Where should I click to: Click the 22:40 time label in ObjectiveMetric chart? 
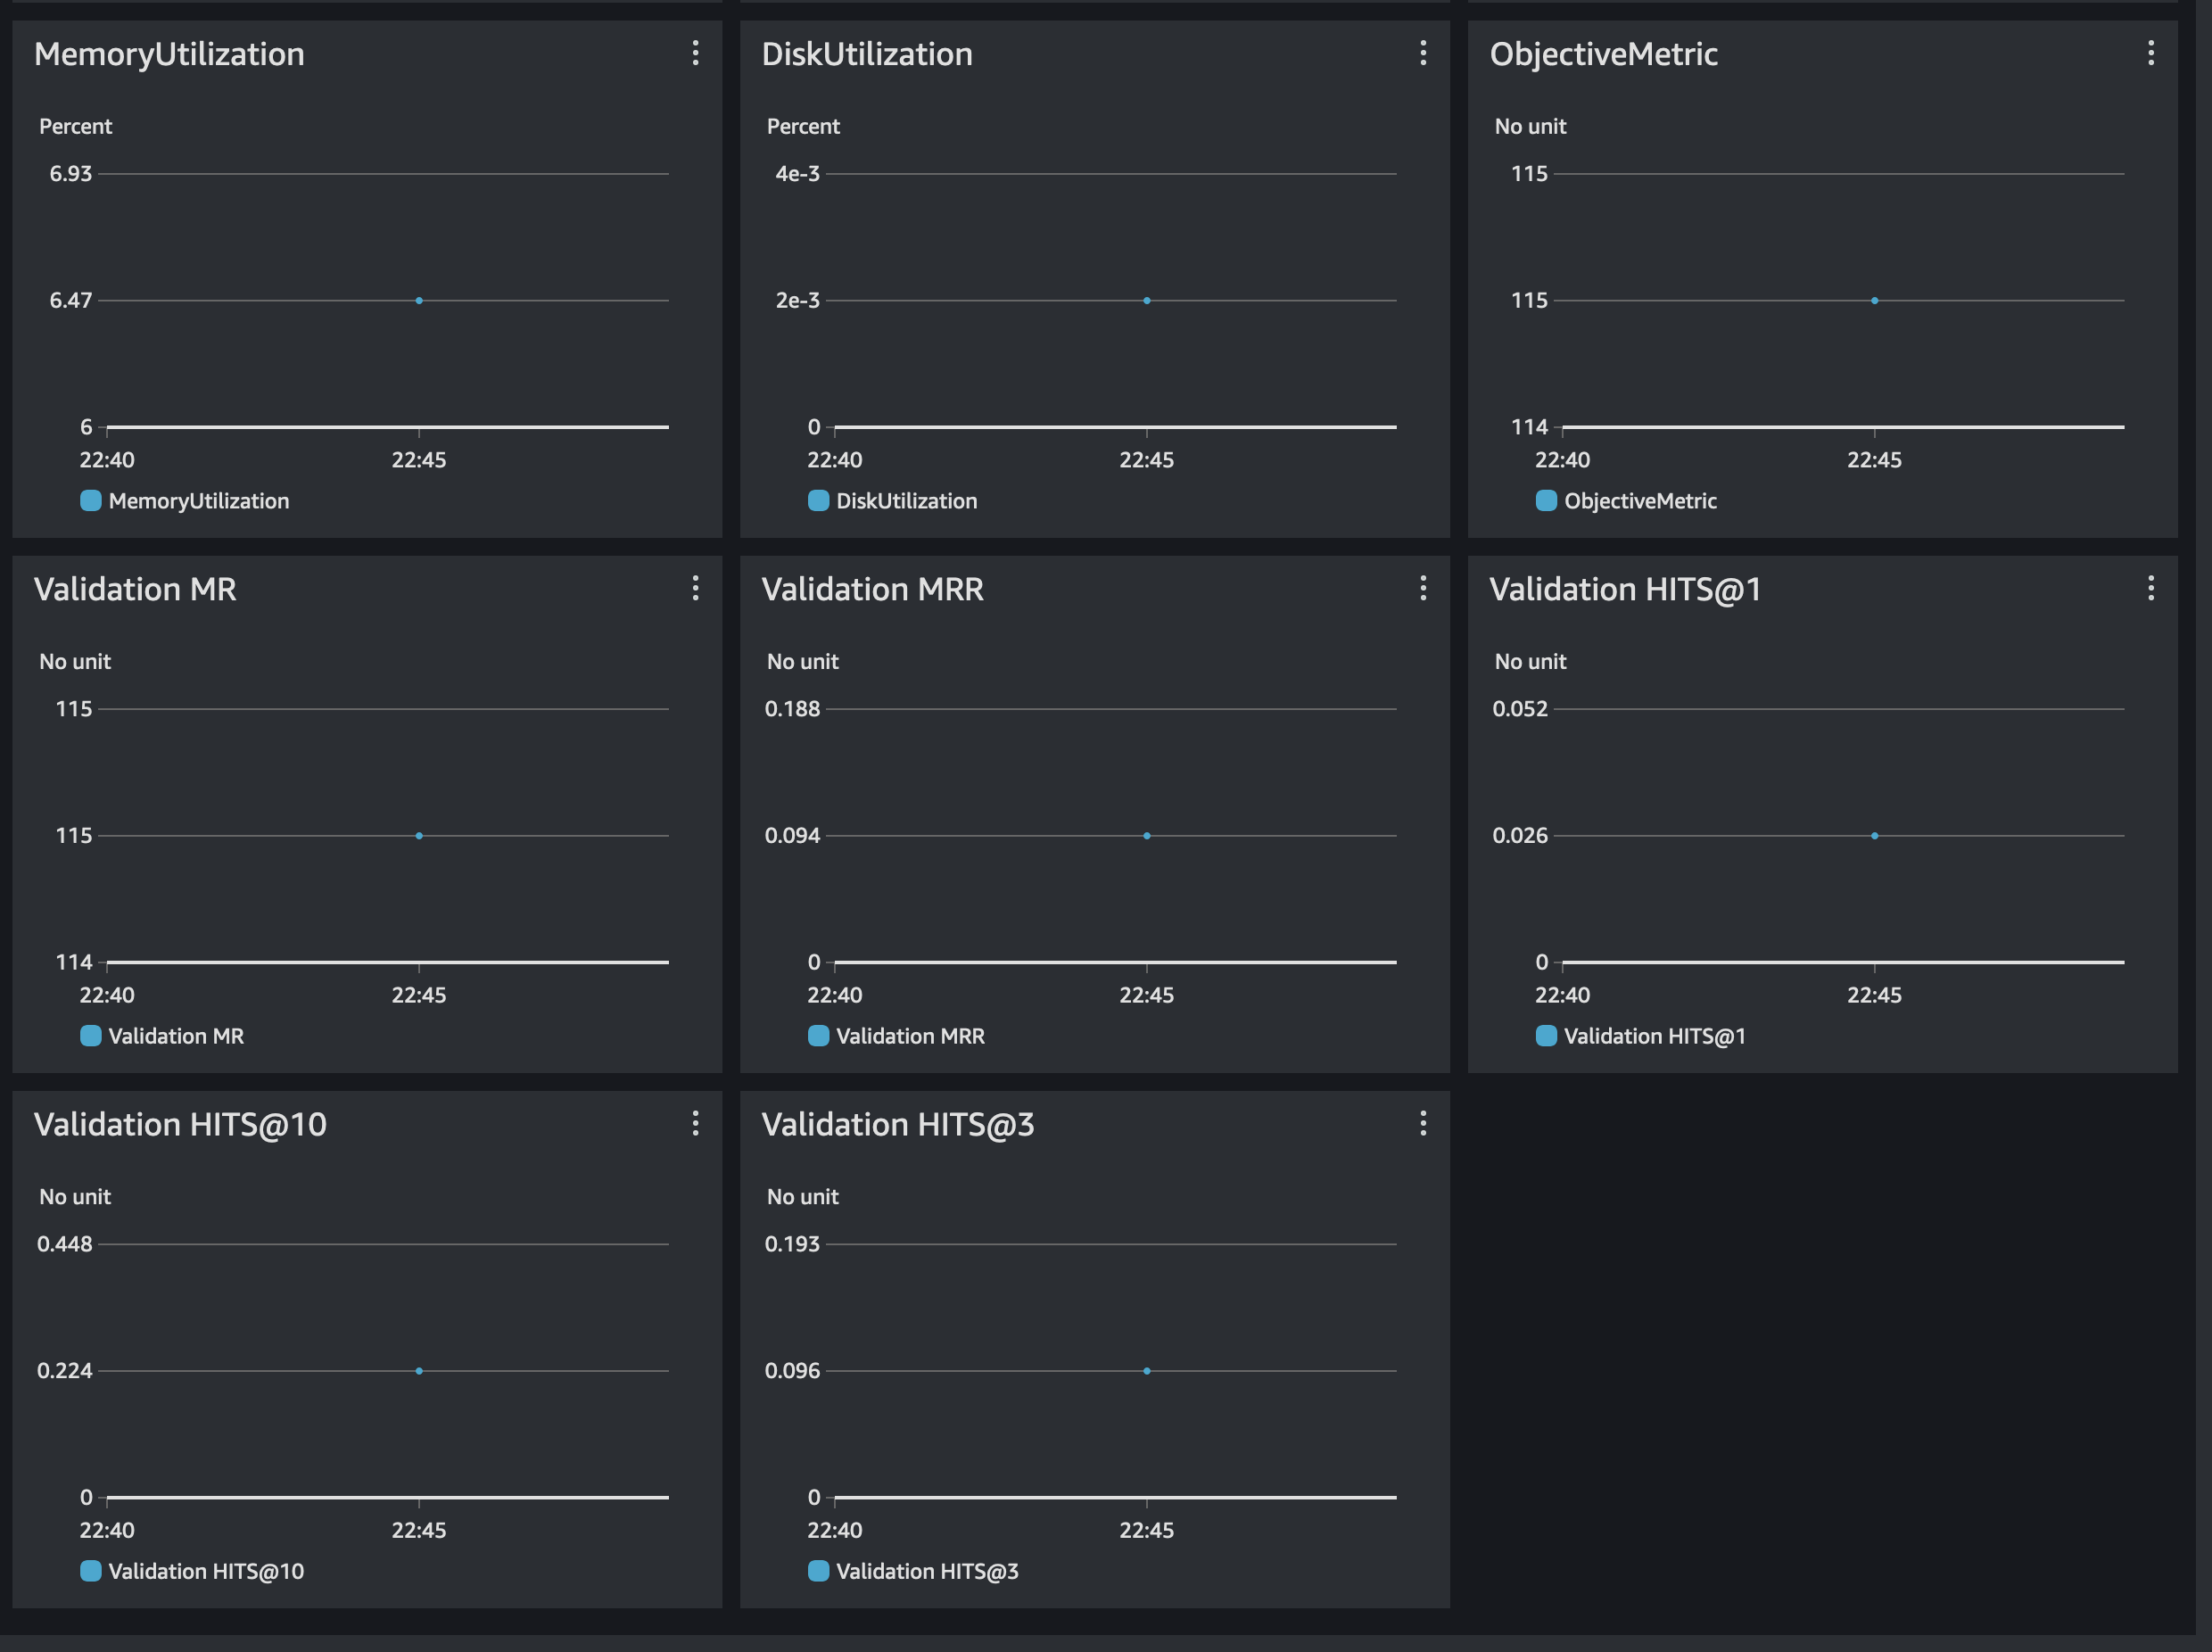[x=1563, y=460]
